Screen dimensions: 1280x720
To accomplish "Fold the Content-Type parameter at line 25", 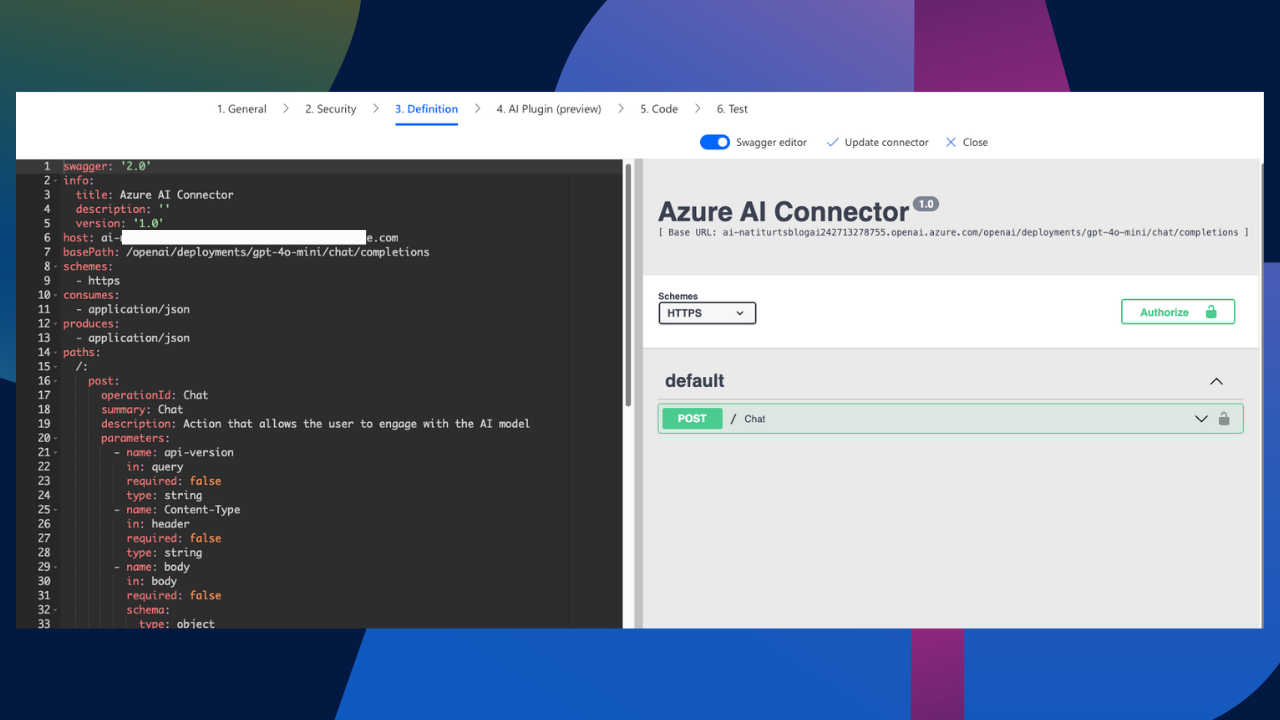I will [56, 510].
